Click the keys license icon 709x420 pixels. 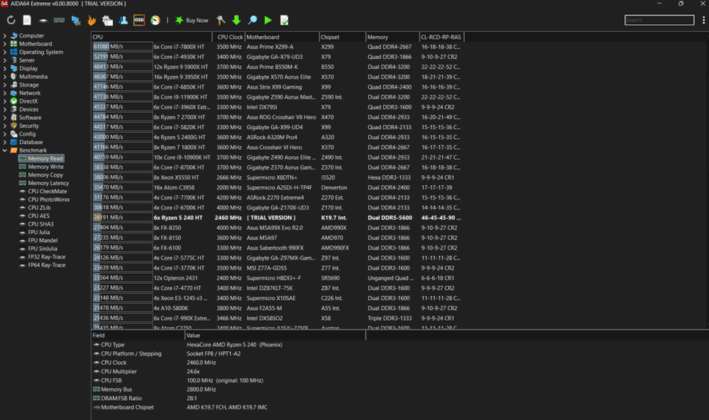click(x=221, y=20)
